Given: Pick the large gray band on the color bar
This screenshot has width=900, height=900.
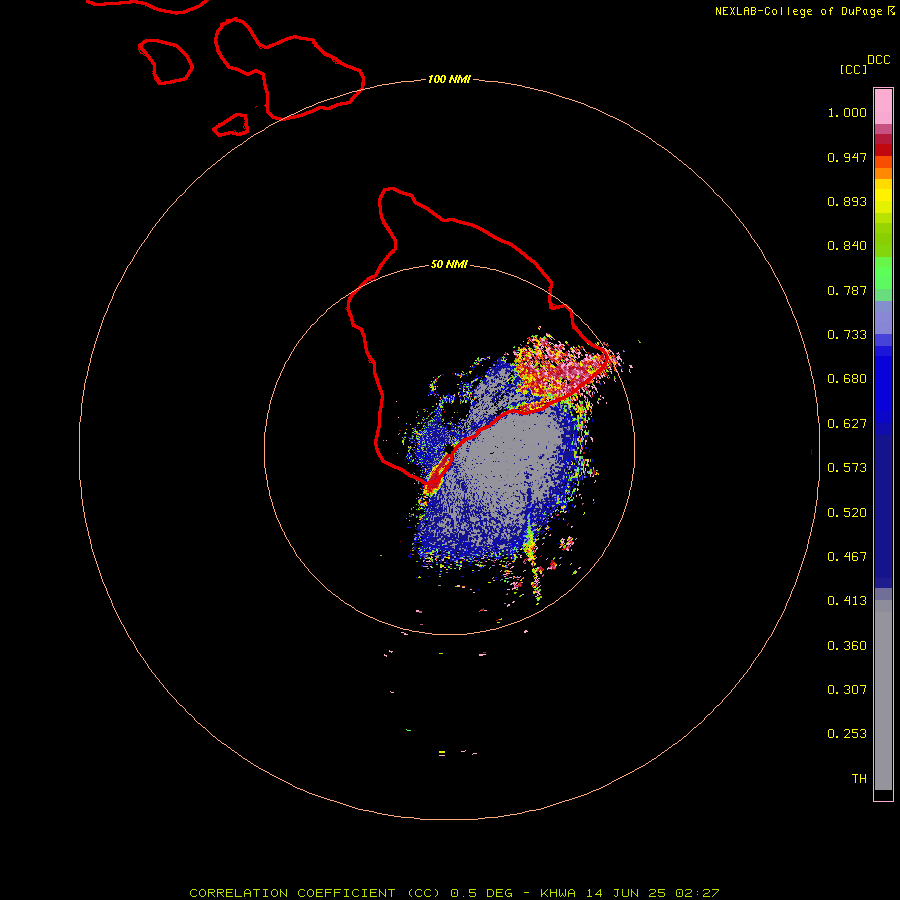Looking at the screenshot, I should pos(883,695).
